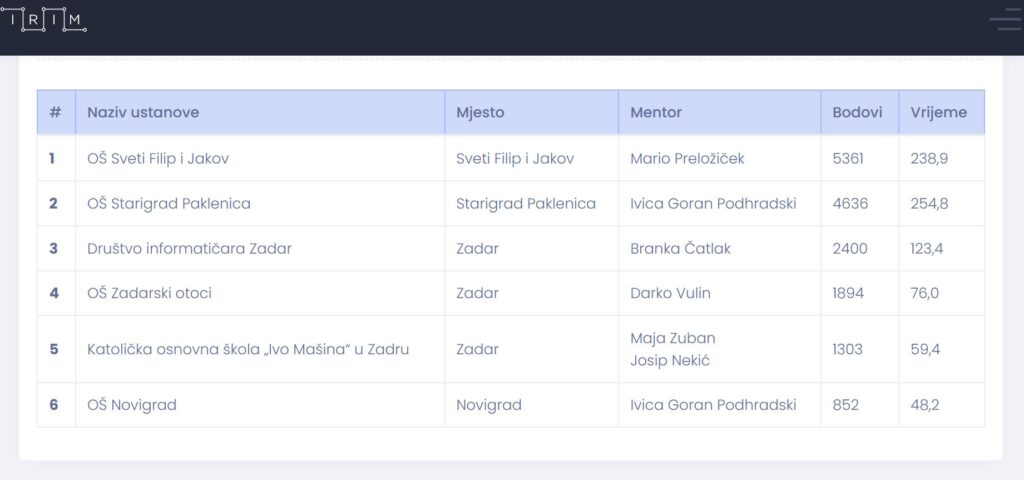Select the OŠ Sveti Filip i Jakov row
Image resolution: width=1024 pixels, height=480 pixels.
[x=158, y=158]
